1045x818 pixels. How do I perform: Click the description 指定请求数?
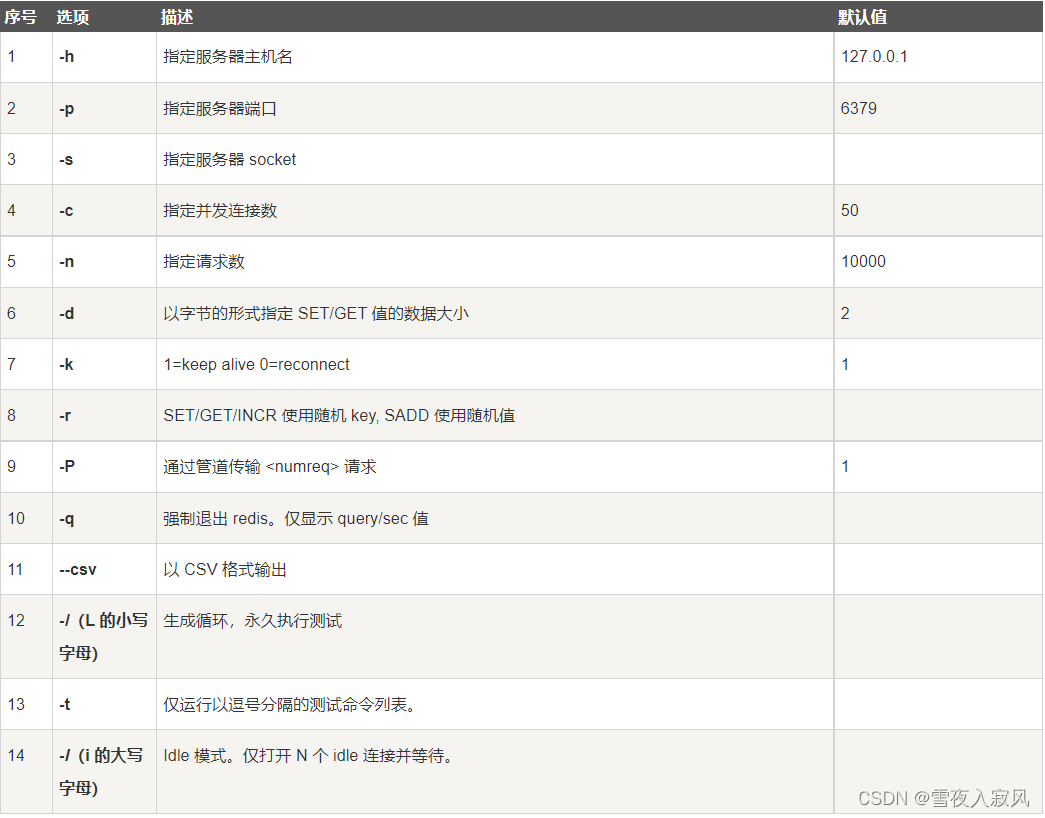(204, 262)
